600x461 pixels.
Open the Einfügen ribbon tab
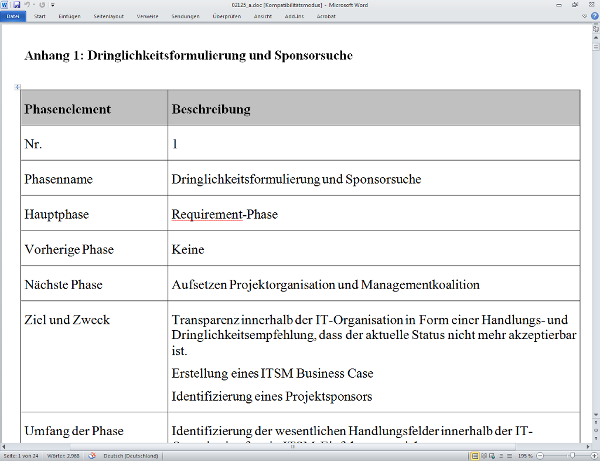72,17
